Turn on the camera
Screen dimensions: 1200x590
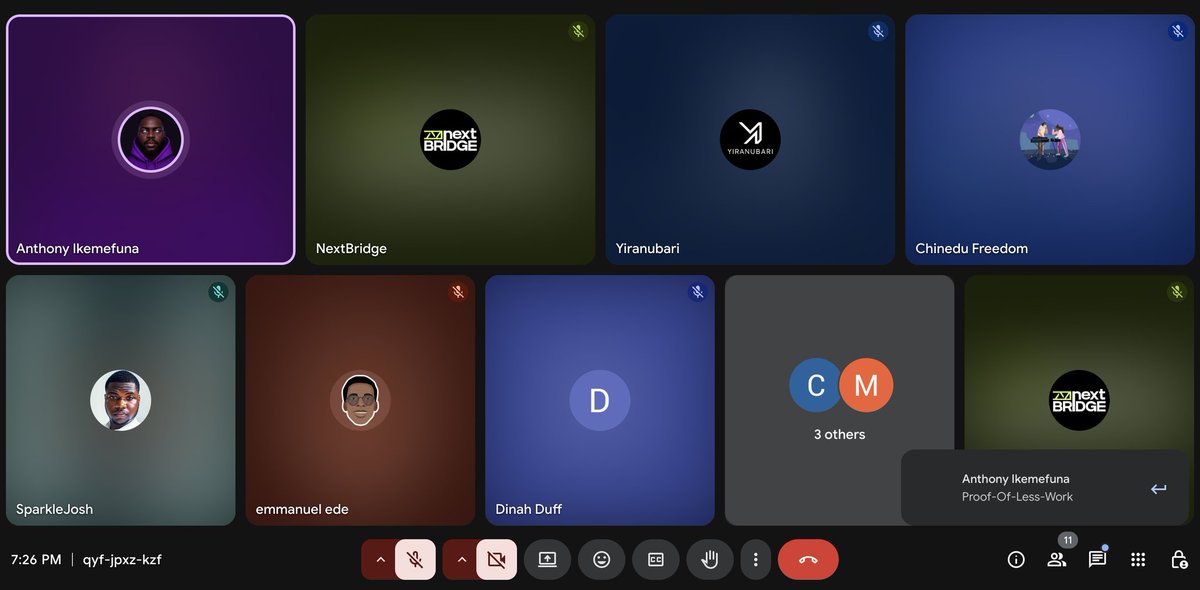pyautogui.click(x=497, y=560)
